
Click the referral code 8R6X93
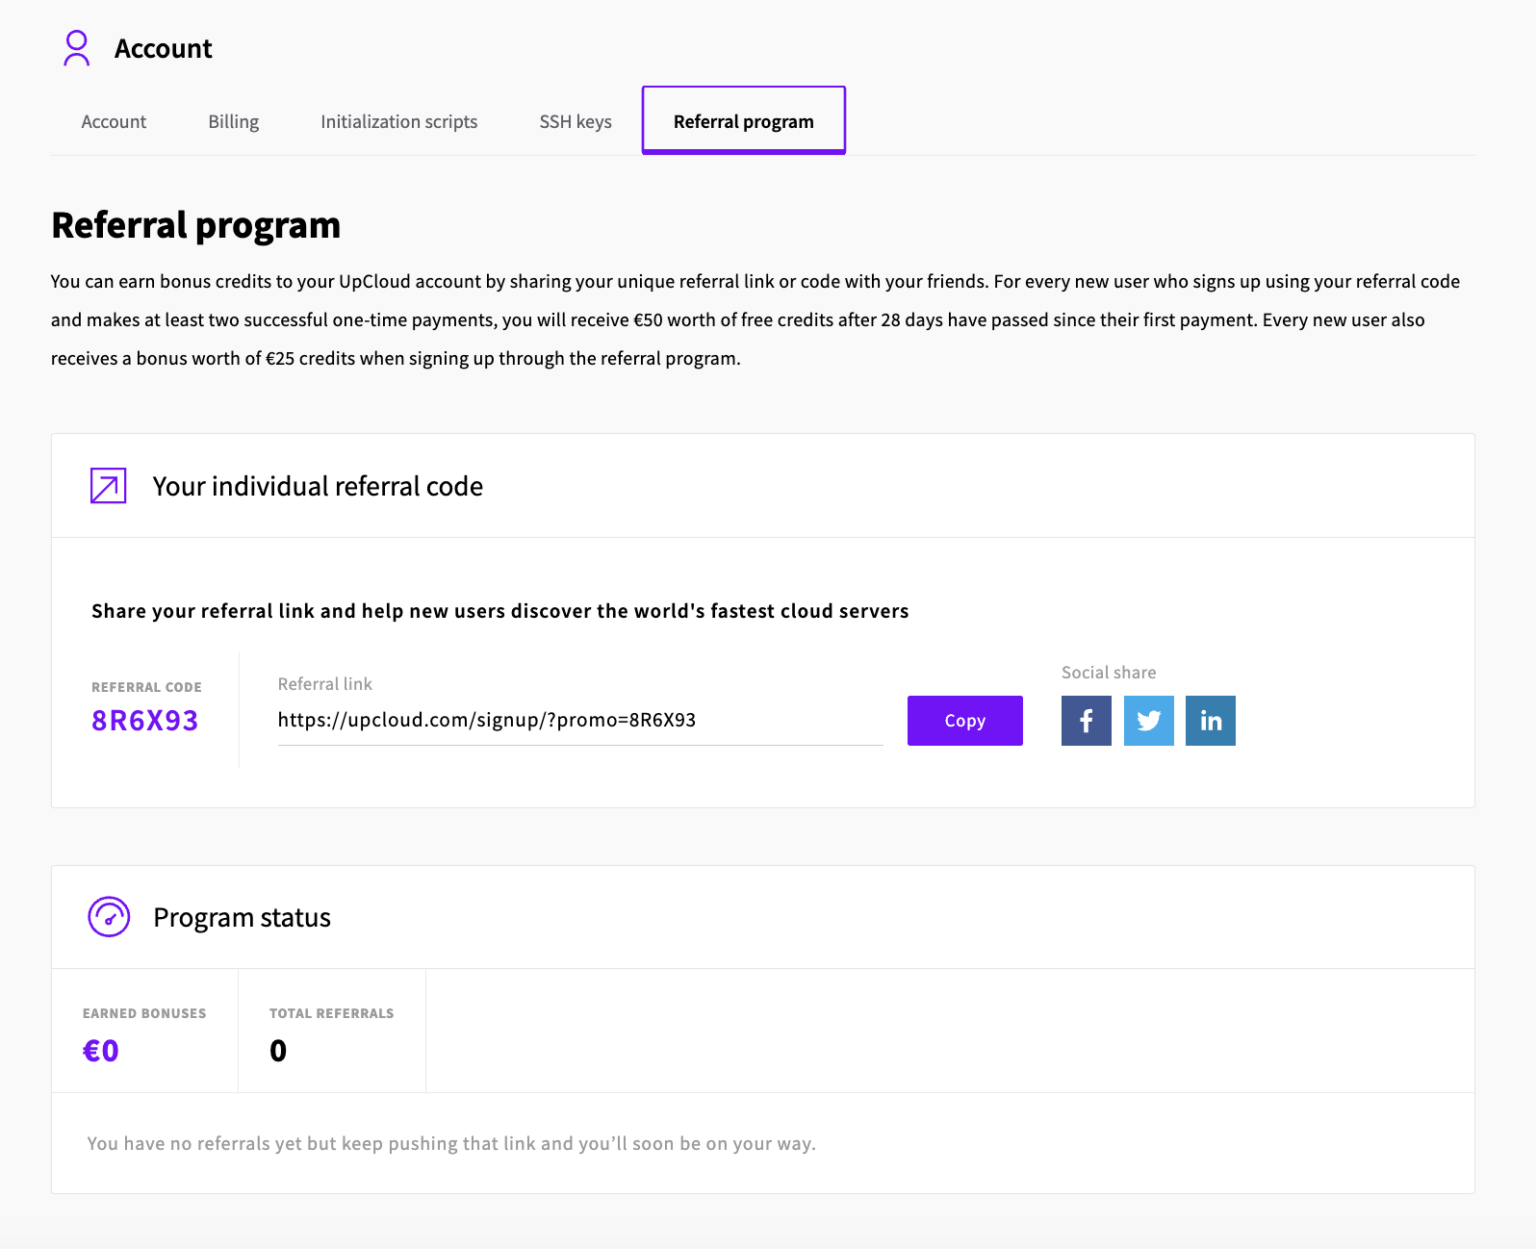coord(144,720)
